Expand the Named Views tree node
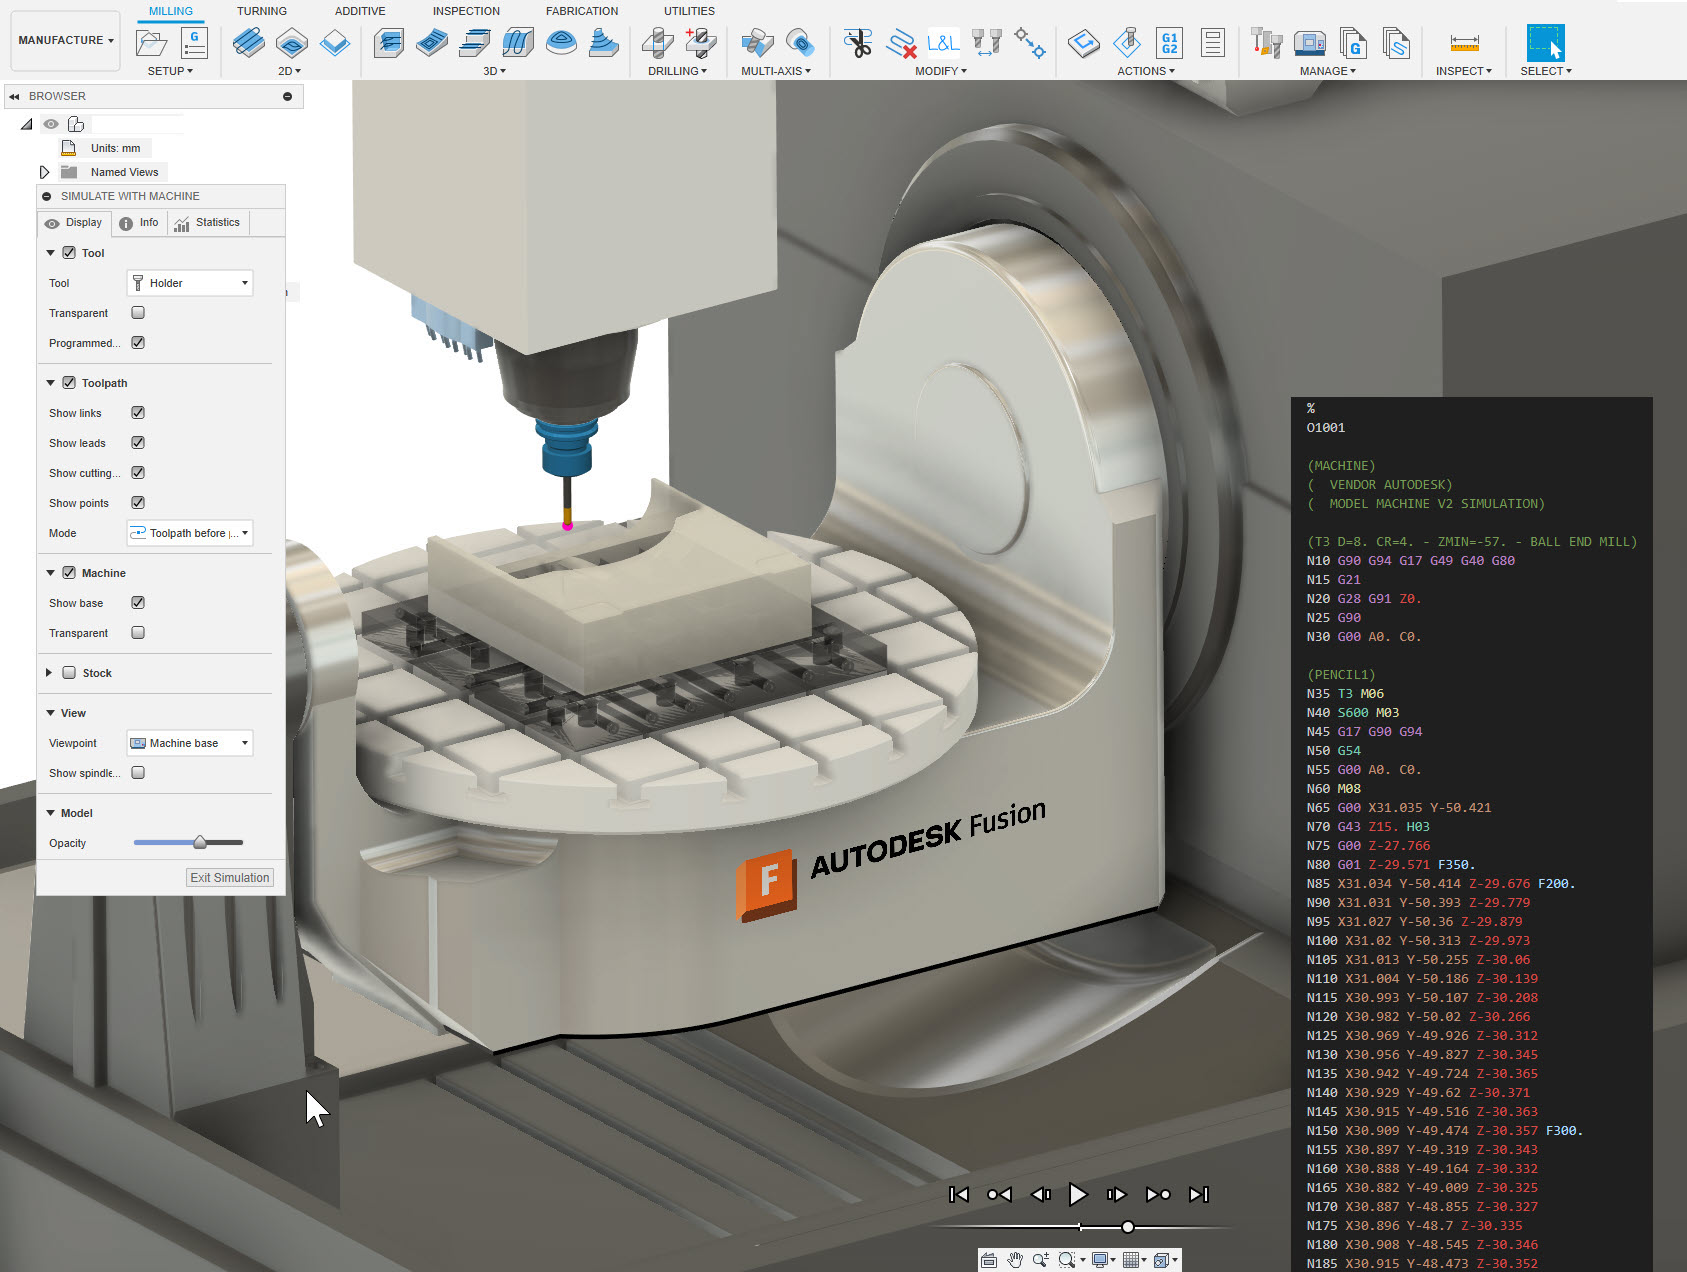This screenshot has width=1687, height=1272. click(x=44, y=172)
